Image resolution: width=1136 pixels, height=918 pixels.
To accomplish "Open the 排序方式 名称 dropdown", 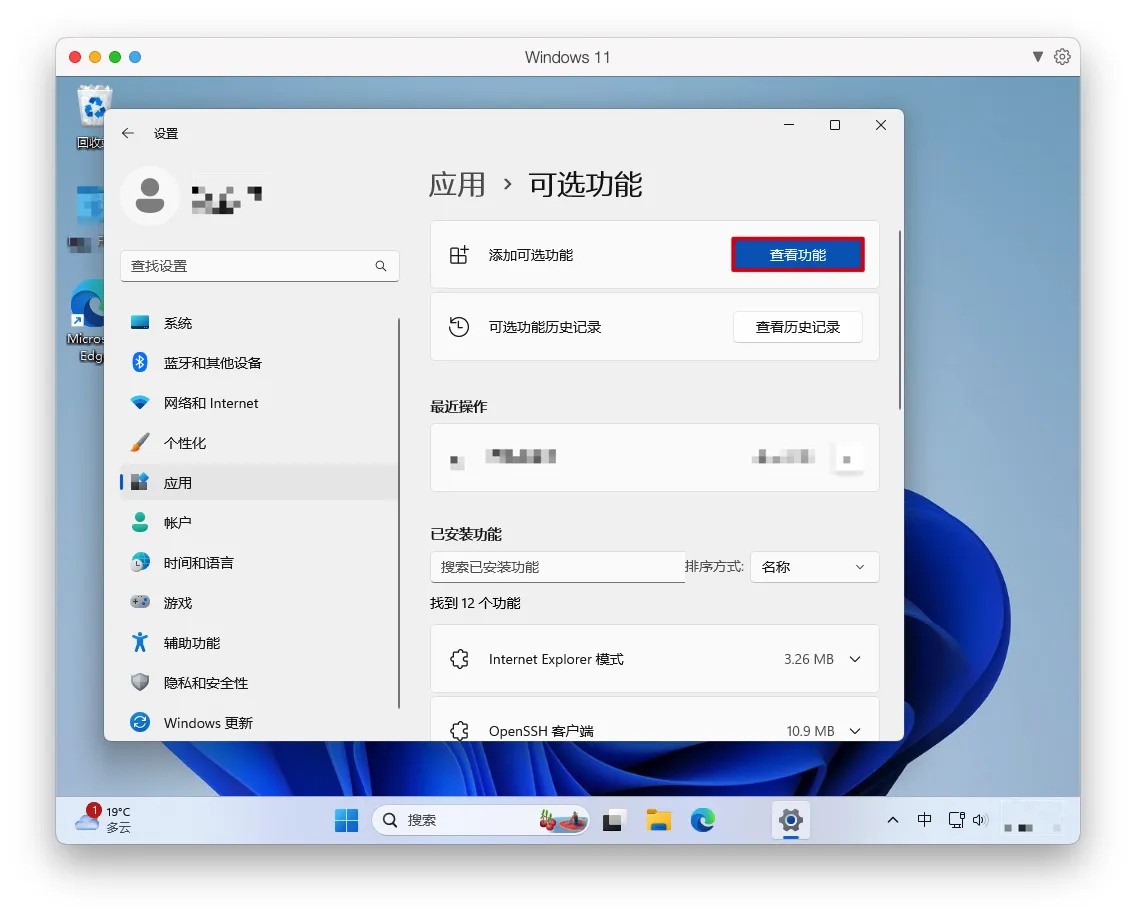I will tap(814, 567).
